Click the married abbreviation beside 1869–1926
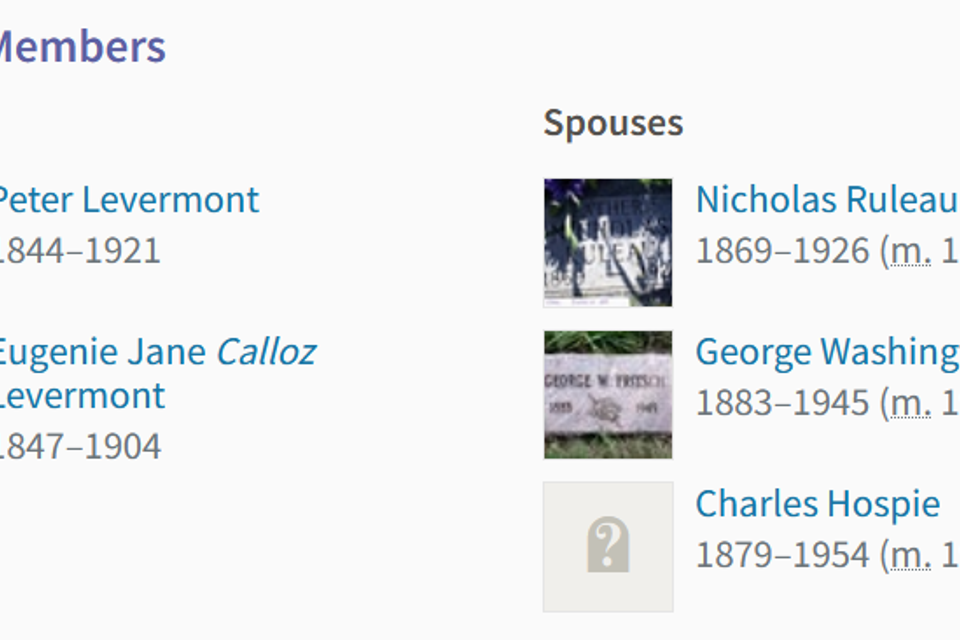The image size is (960, 640). click(x=910, y=251)
